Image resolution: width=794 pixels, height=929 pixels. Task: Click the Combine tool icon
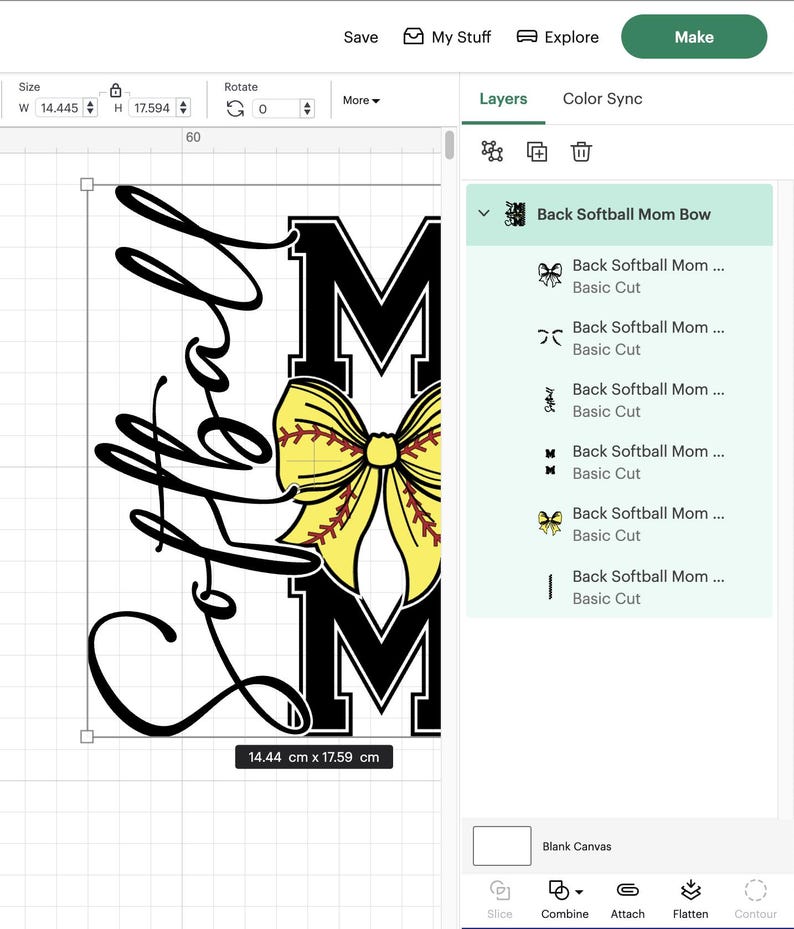click(558, 890)
